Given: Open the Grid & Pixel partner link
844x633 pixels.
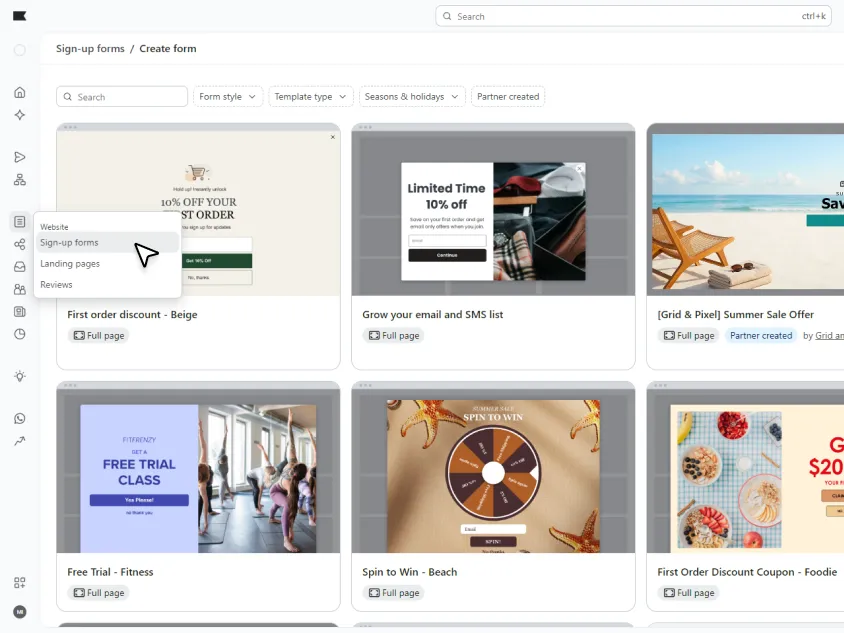Looking at the screenshot, I should click(829, 335).
